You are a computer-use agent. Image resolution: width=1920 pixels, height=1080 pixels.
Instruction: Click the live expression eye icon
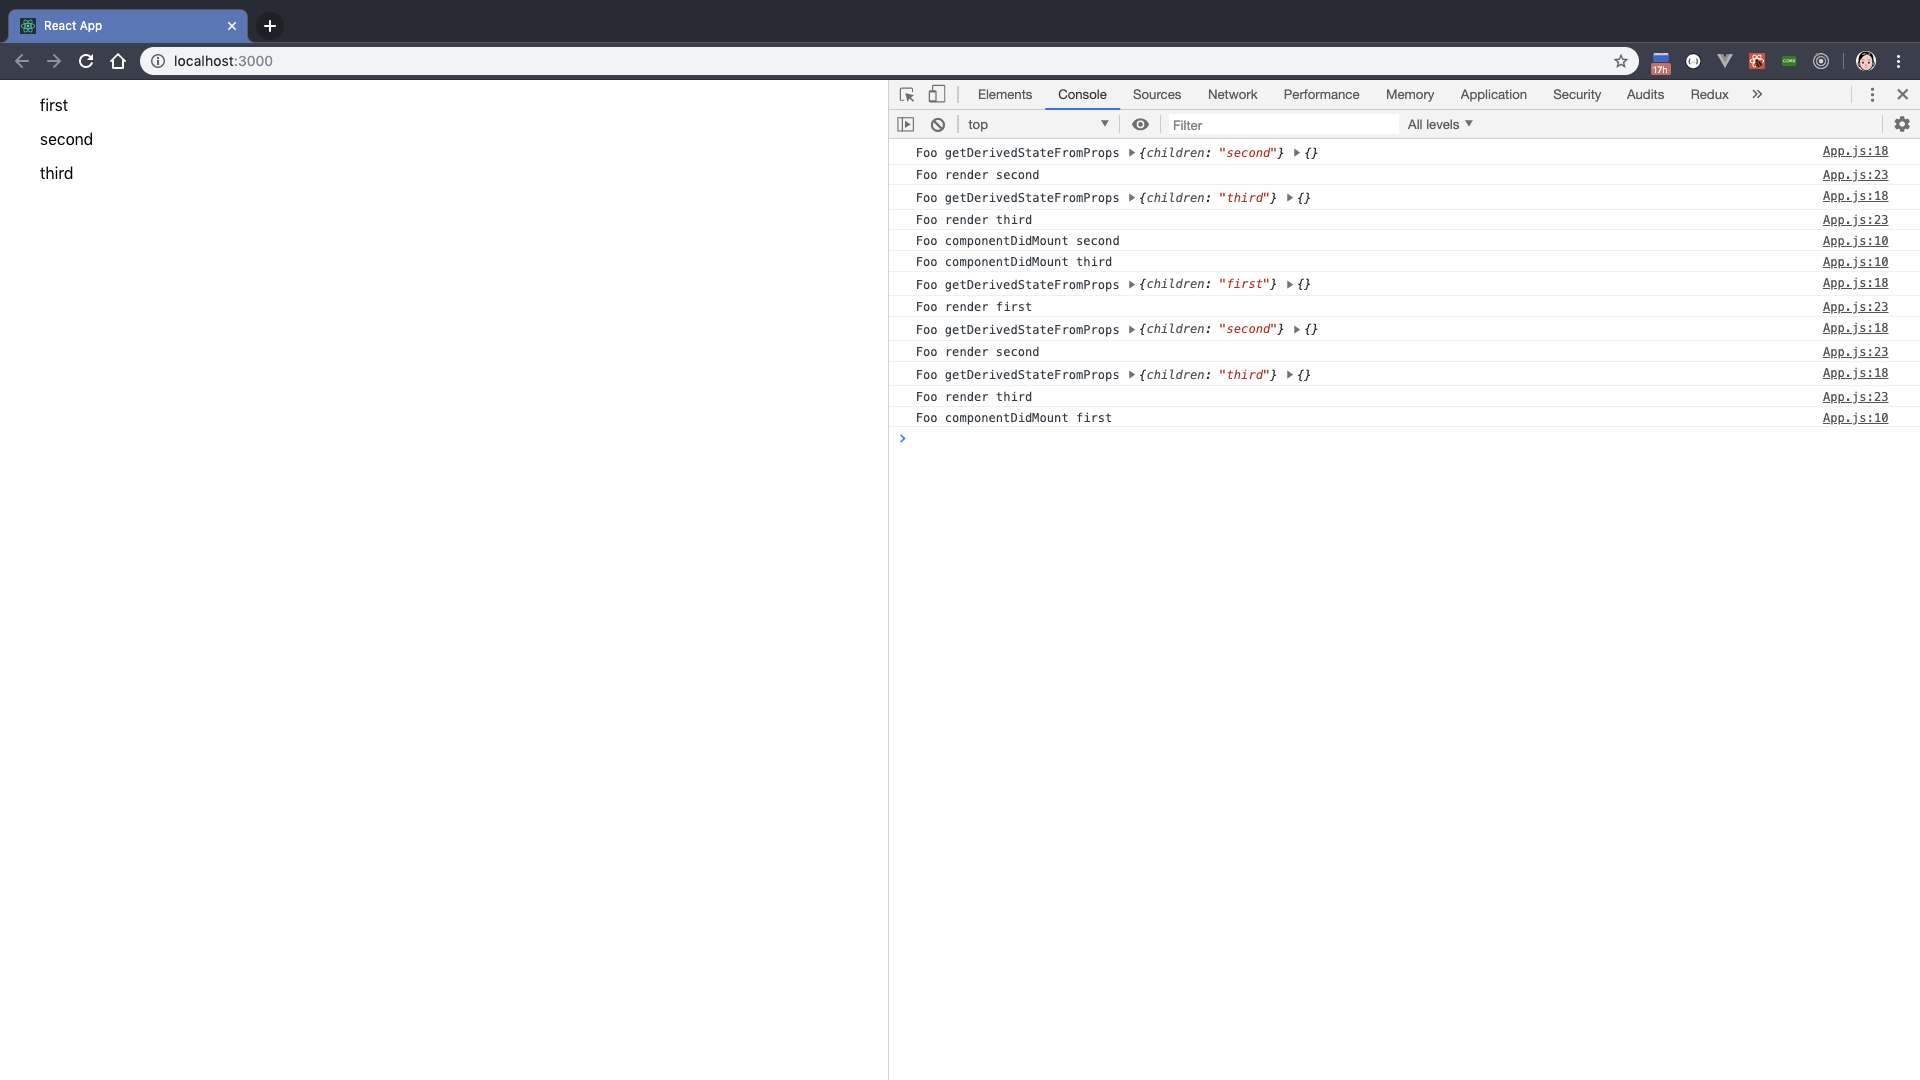tap(1140, 125)
